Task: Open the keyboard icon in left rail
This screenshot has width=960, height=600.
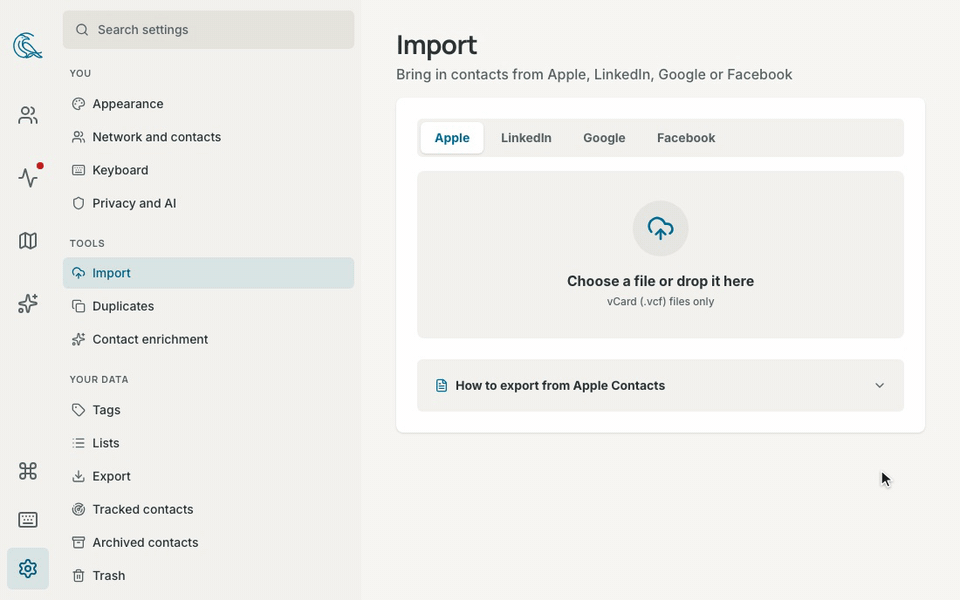Action: click(28, 520)
